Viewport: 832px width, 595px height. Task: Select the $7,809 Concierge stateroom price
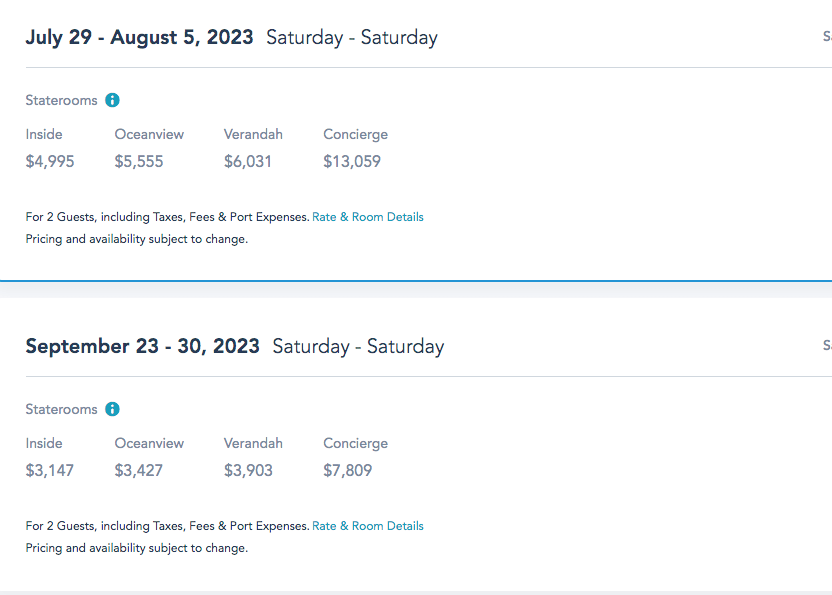[x=348, y=471]
